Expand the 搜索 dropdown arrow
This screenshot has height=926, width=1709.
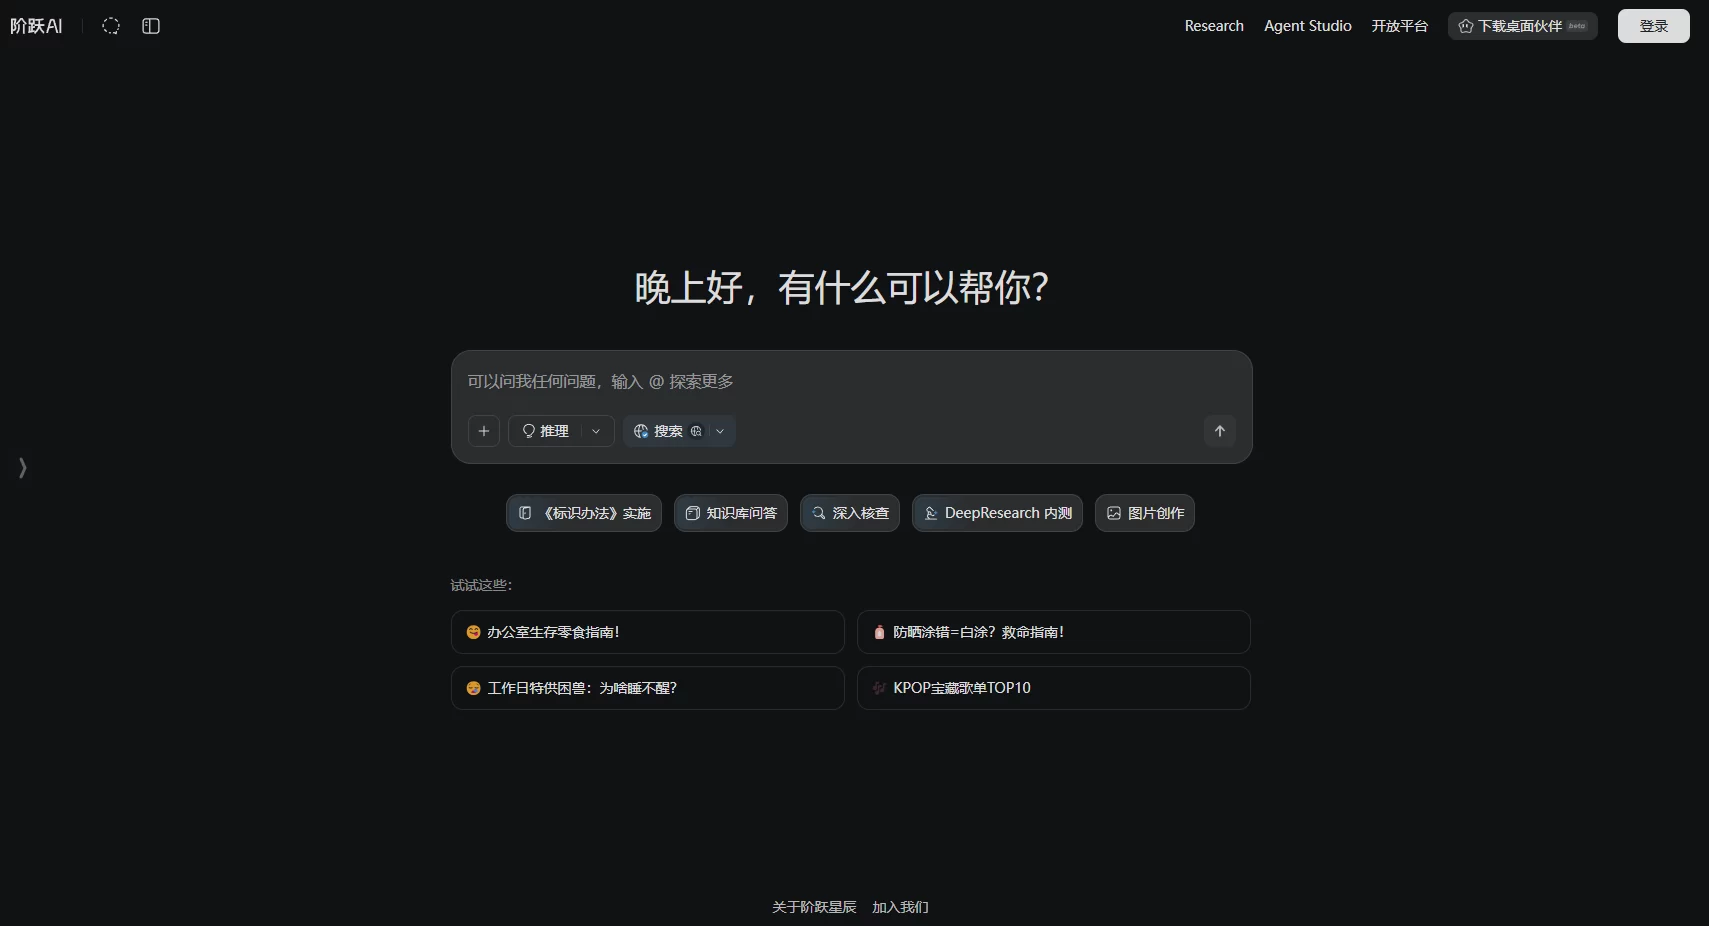tap(720, 431)
